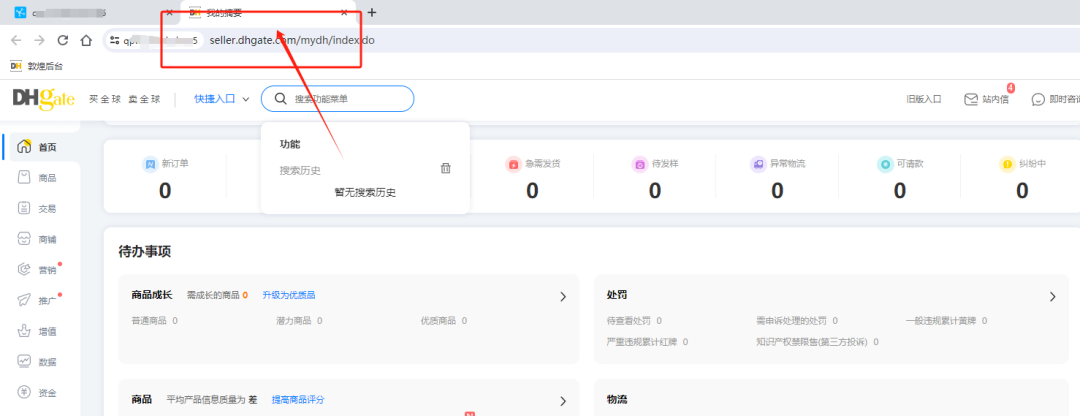Open the 商品 sidebar icon

[25, 178]
